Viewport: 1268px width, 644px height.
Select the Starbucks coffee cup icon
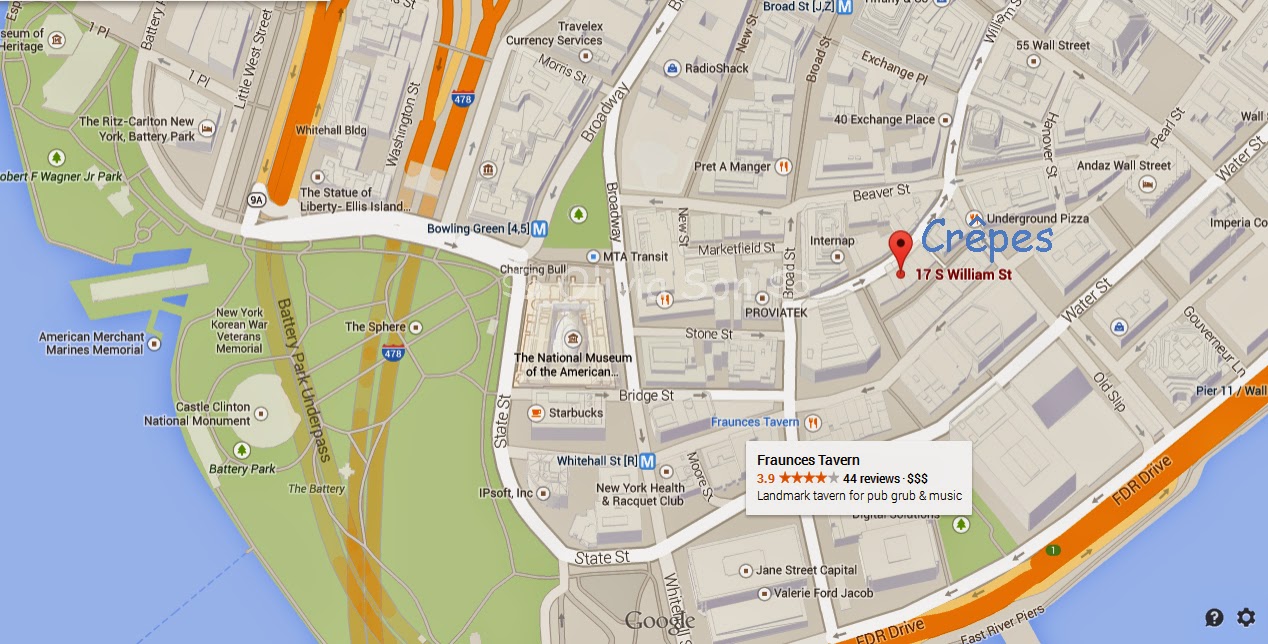tap(535, 412)
